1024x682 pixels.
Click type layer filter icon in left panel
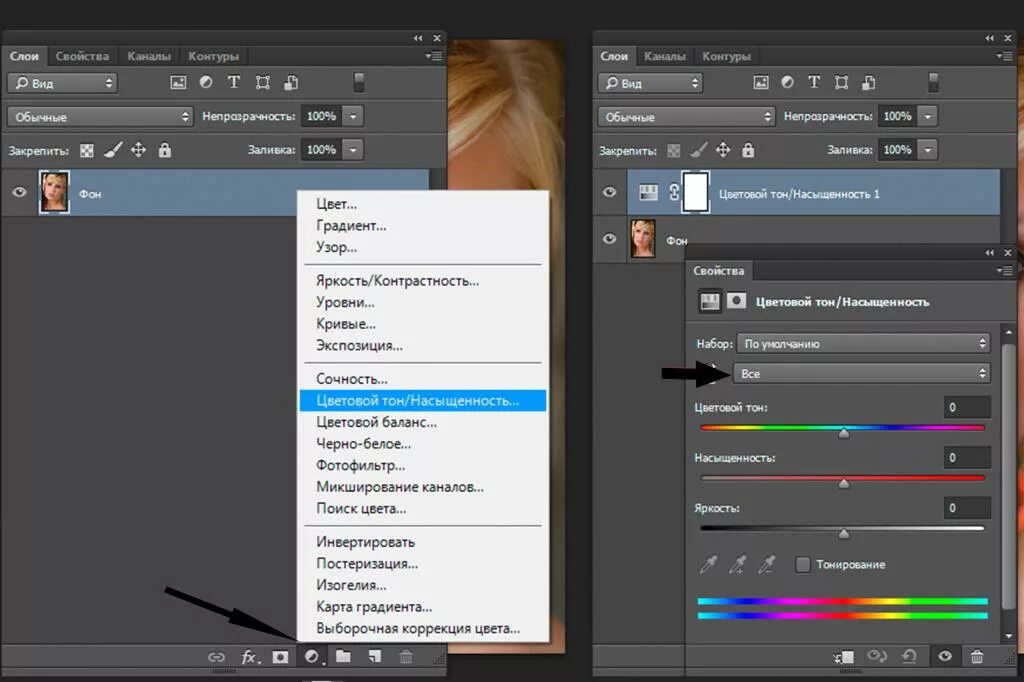point(234,82)
